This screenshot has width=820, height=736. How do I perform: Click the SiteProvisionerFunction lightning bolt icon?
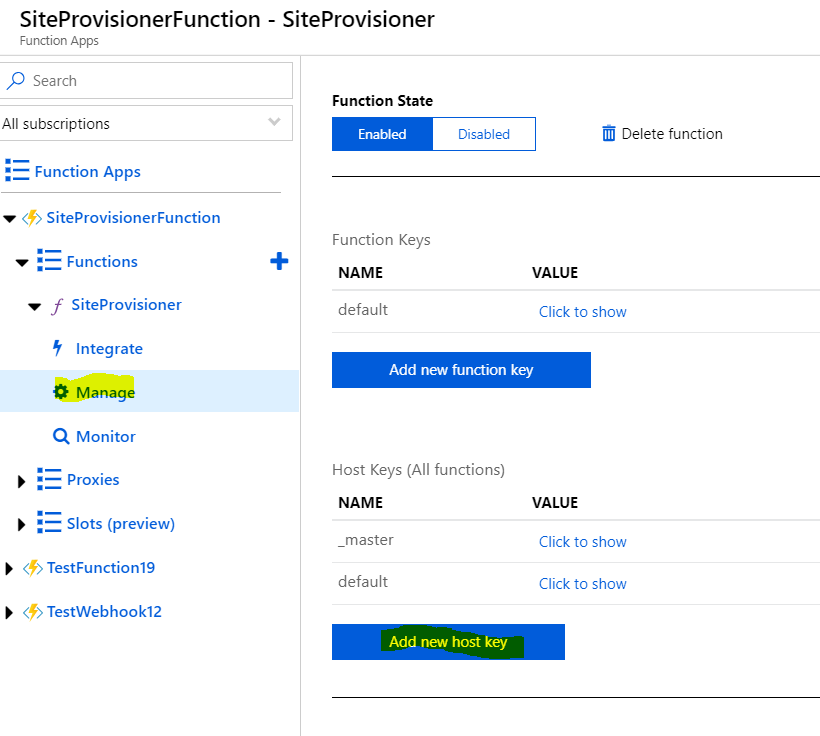click(32, 218)
